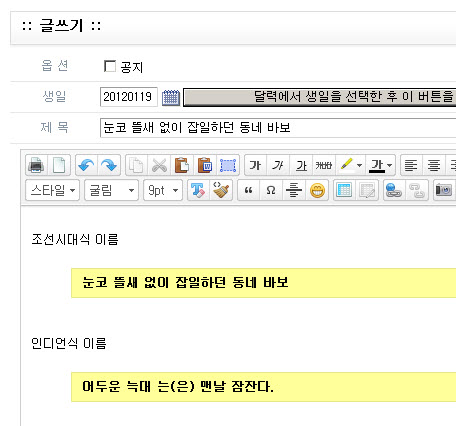Viewport: 456px width, 426px height.
Task: Toggle italic 가 formatting
Action: point(278,165)
